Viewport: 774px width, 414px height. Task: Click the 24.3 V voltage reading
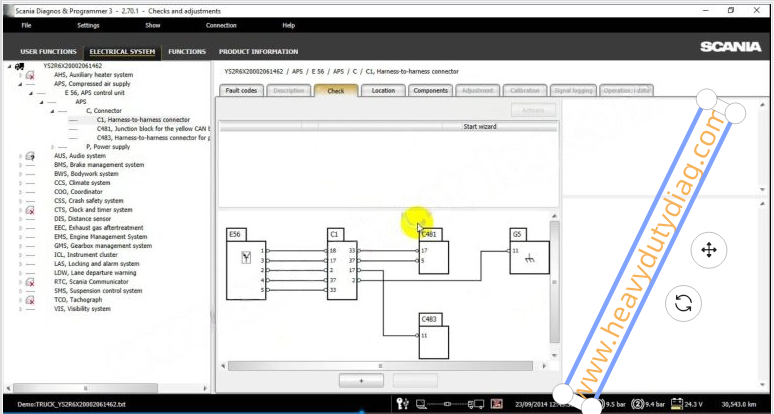point(694,405)
